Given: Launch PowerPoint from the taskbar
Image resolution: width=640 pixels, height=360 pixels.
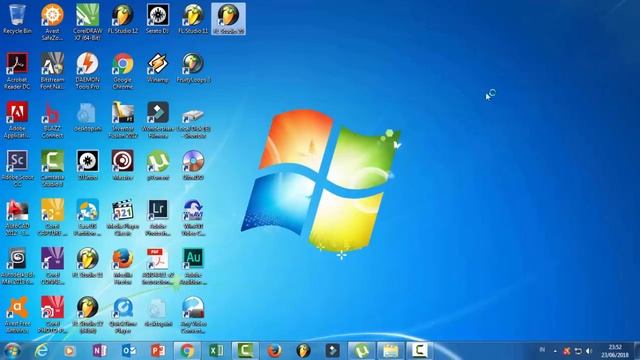Looking at the screenshot, I should tap(158, 351).
